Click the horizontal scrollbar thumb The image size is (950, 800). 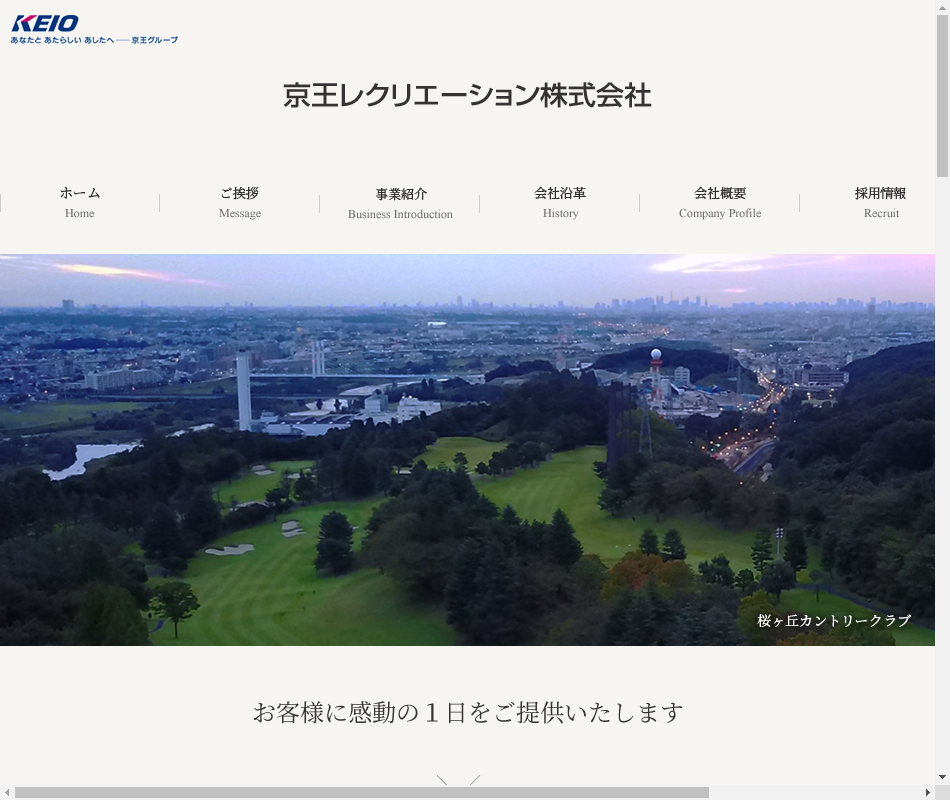click(x=362, y=793)
